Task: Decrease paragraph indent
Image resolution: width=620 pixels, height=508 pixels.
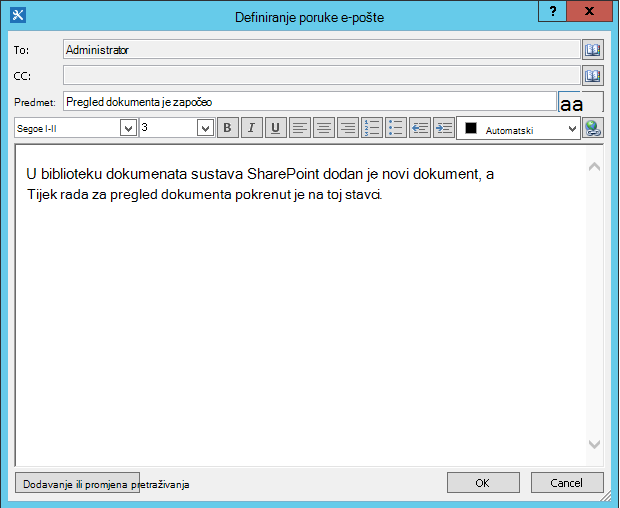Action: tap(420, 128)
